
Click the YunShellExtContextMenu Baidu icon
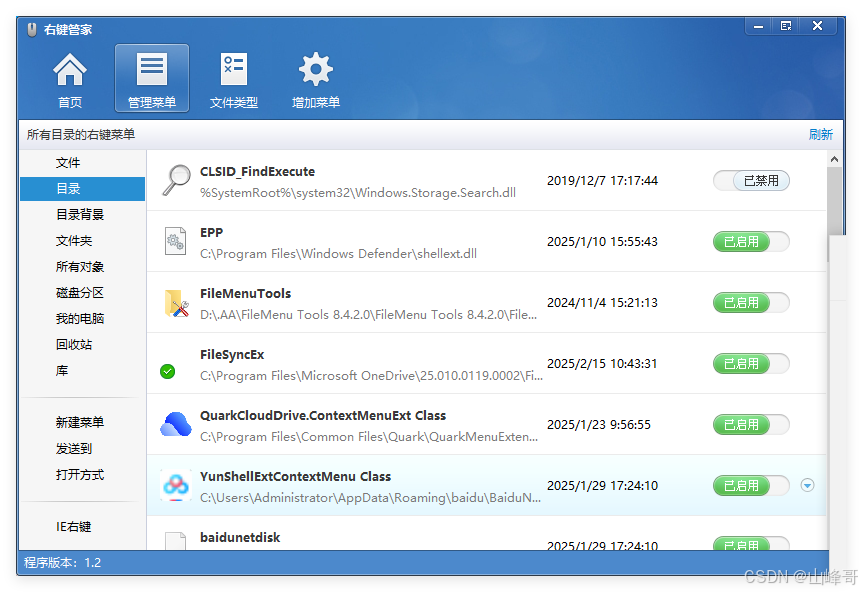pyautogui.click(x=176, y=485)
